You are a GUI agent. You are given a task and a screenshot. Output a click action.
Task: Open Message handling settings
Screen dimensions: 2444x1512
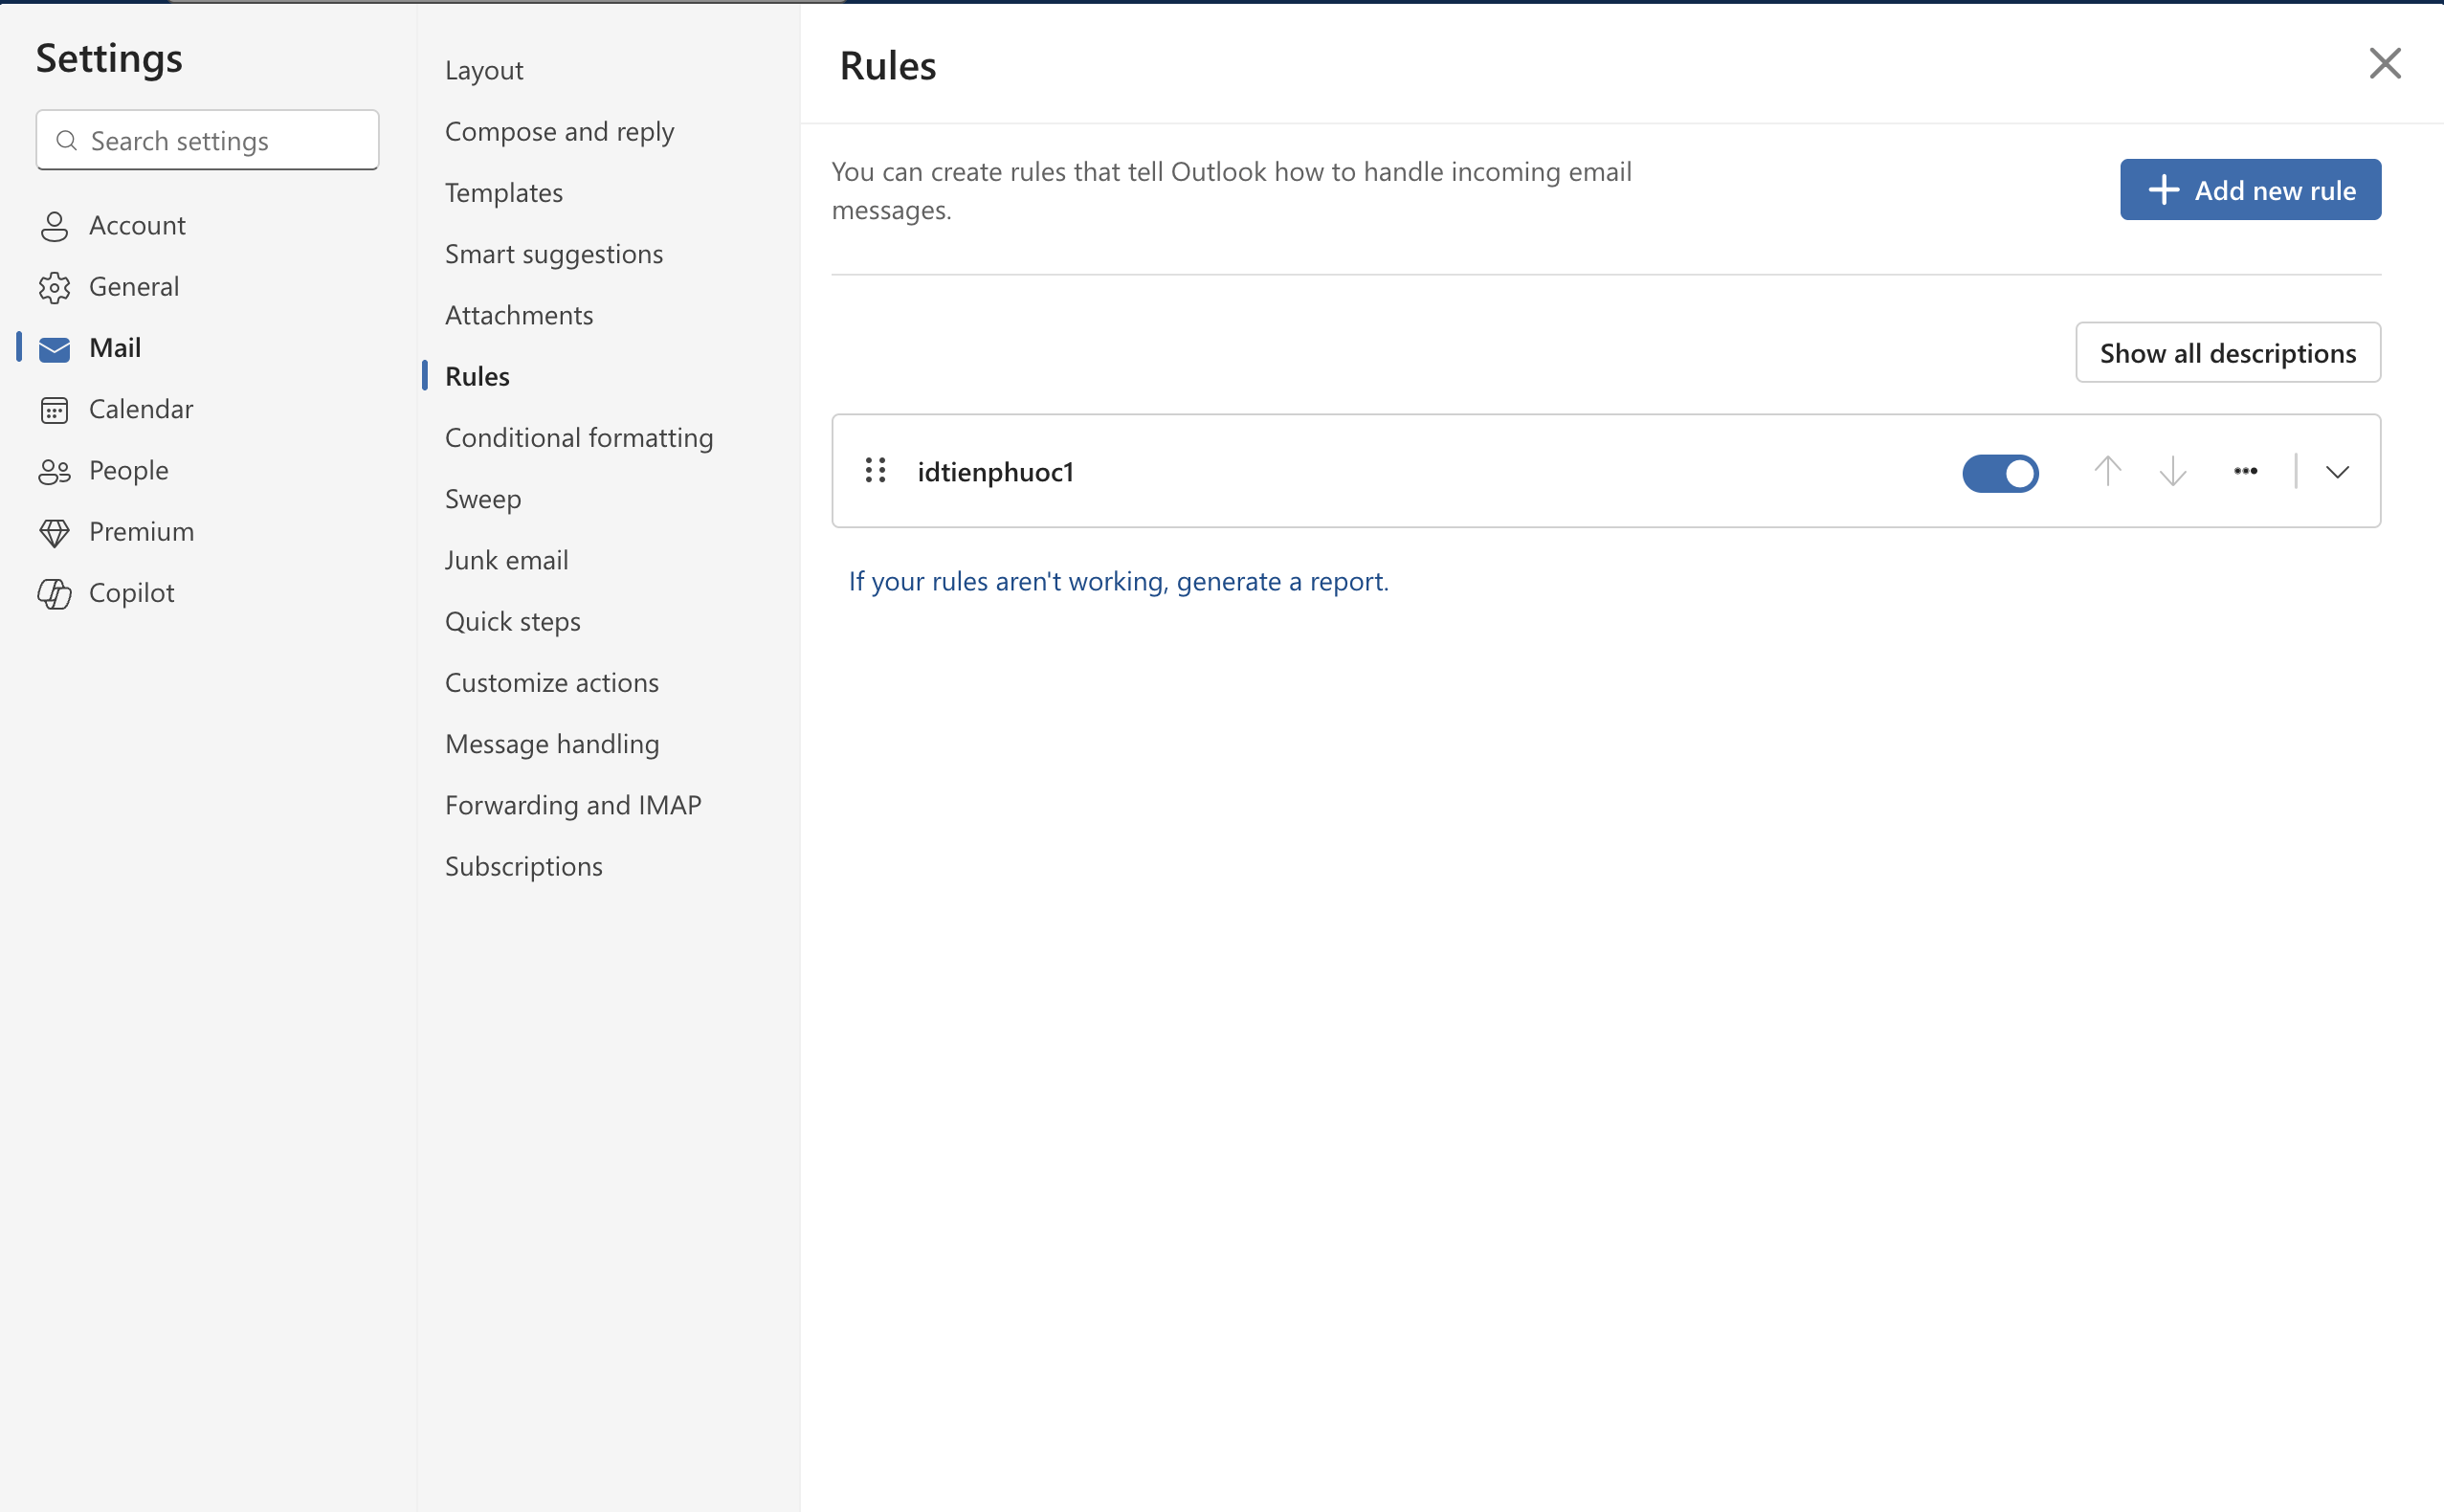pos(552,744)
